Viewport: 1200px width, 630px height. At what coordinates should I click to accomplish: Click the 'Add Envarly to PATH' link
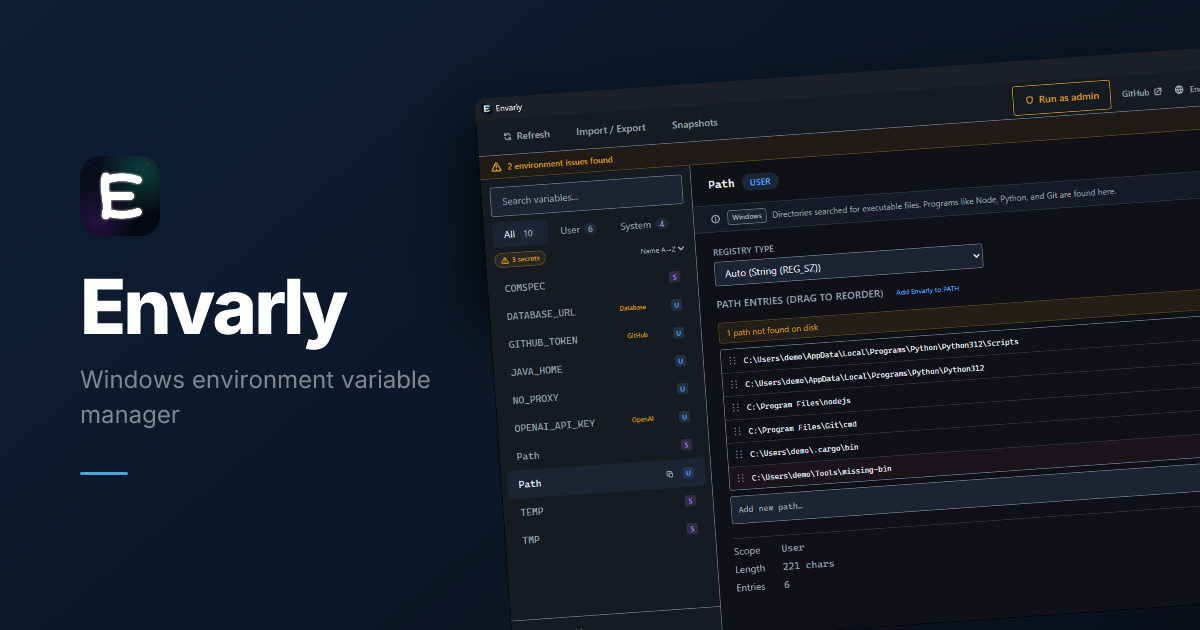[928, 291]
